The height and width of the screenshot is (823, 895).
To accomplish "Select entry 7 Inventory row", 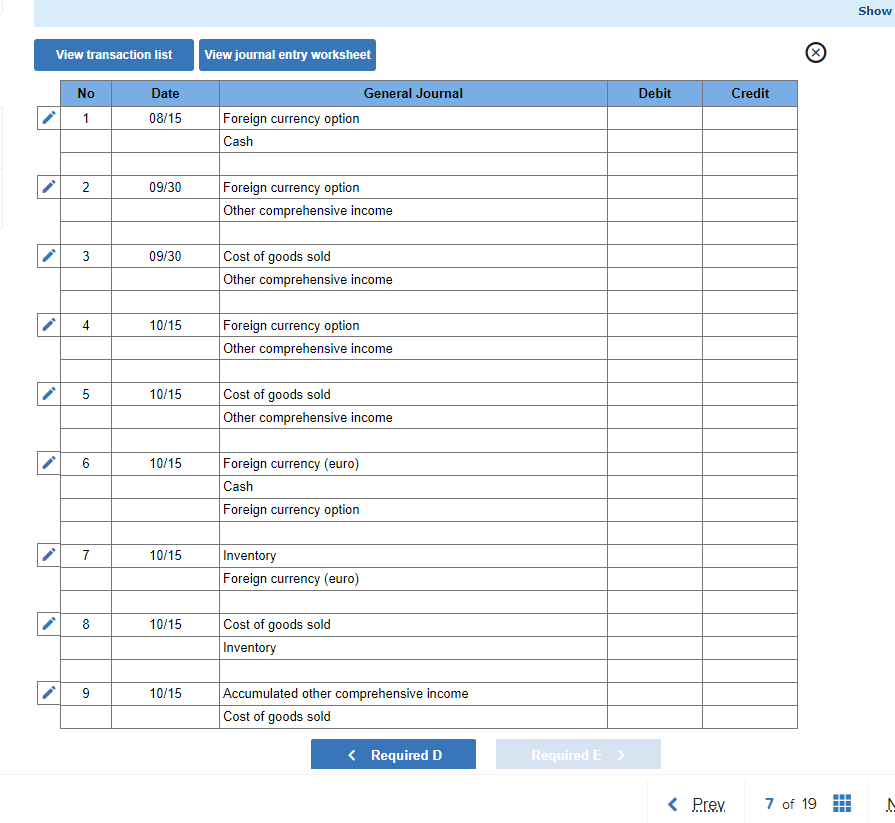I will (413, 555).
